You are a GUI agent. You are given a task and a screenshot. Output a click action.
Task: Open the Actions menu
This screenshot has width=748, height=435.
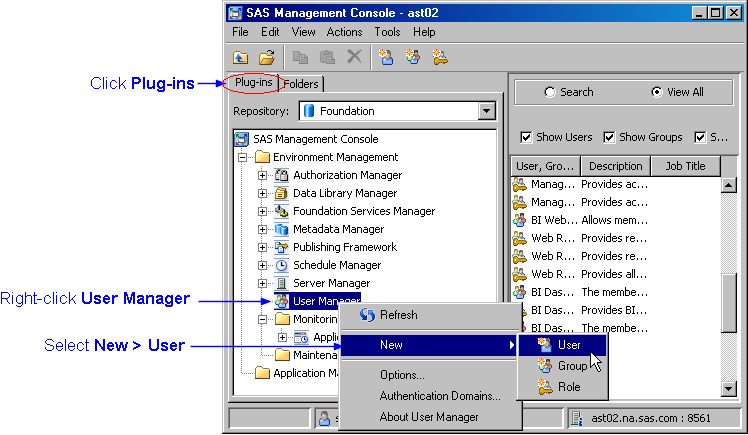[343, 32]
